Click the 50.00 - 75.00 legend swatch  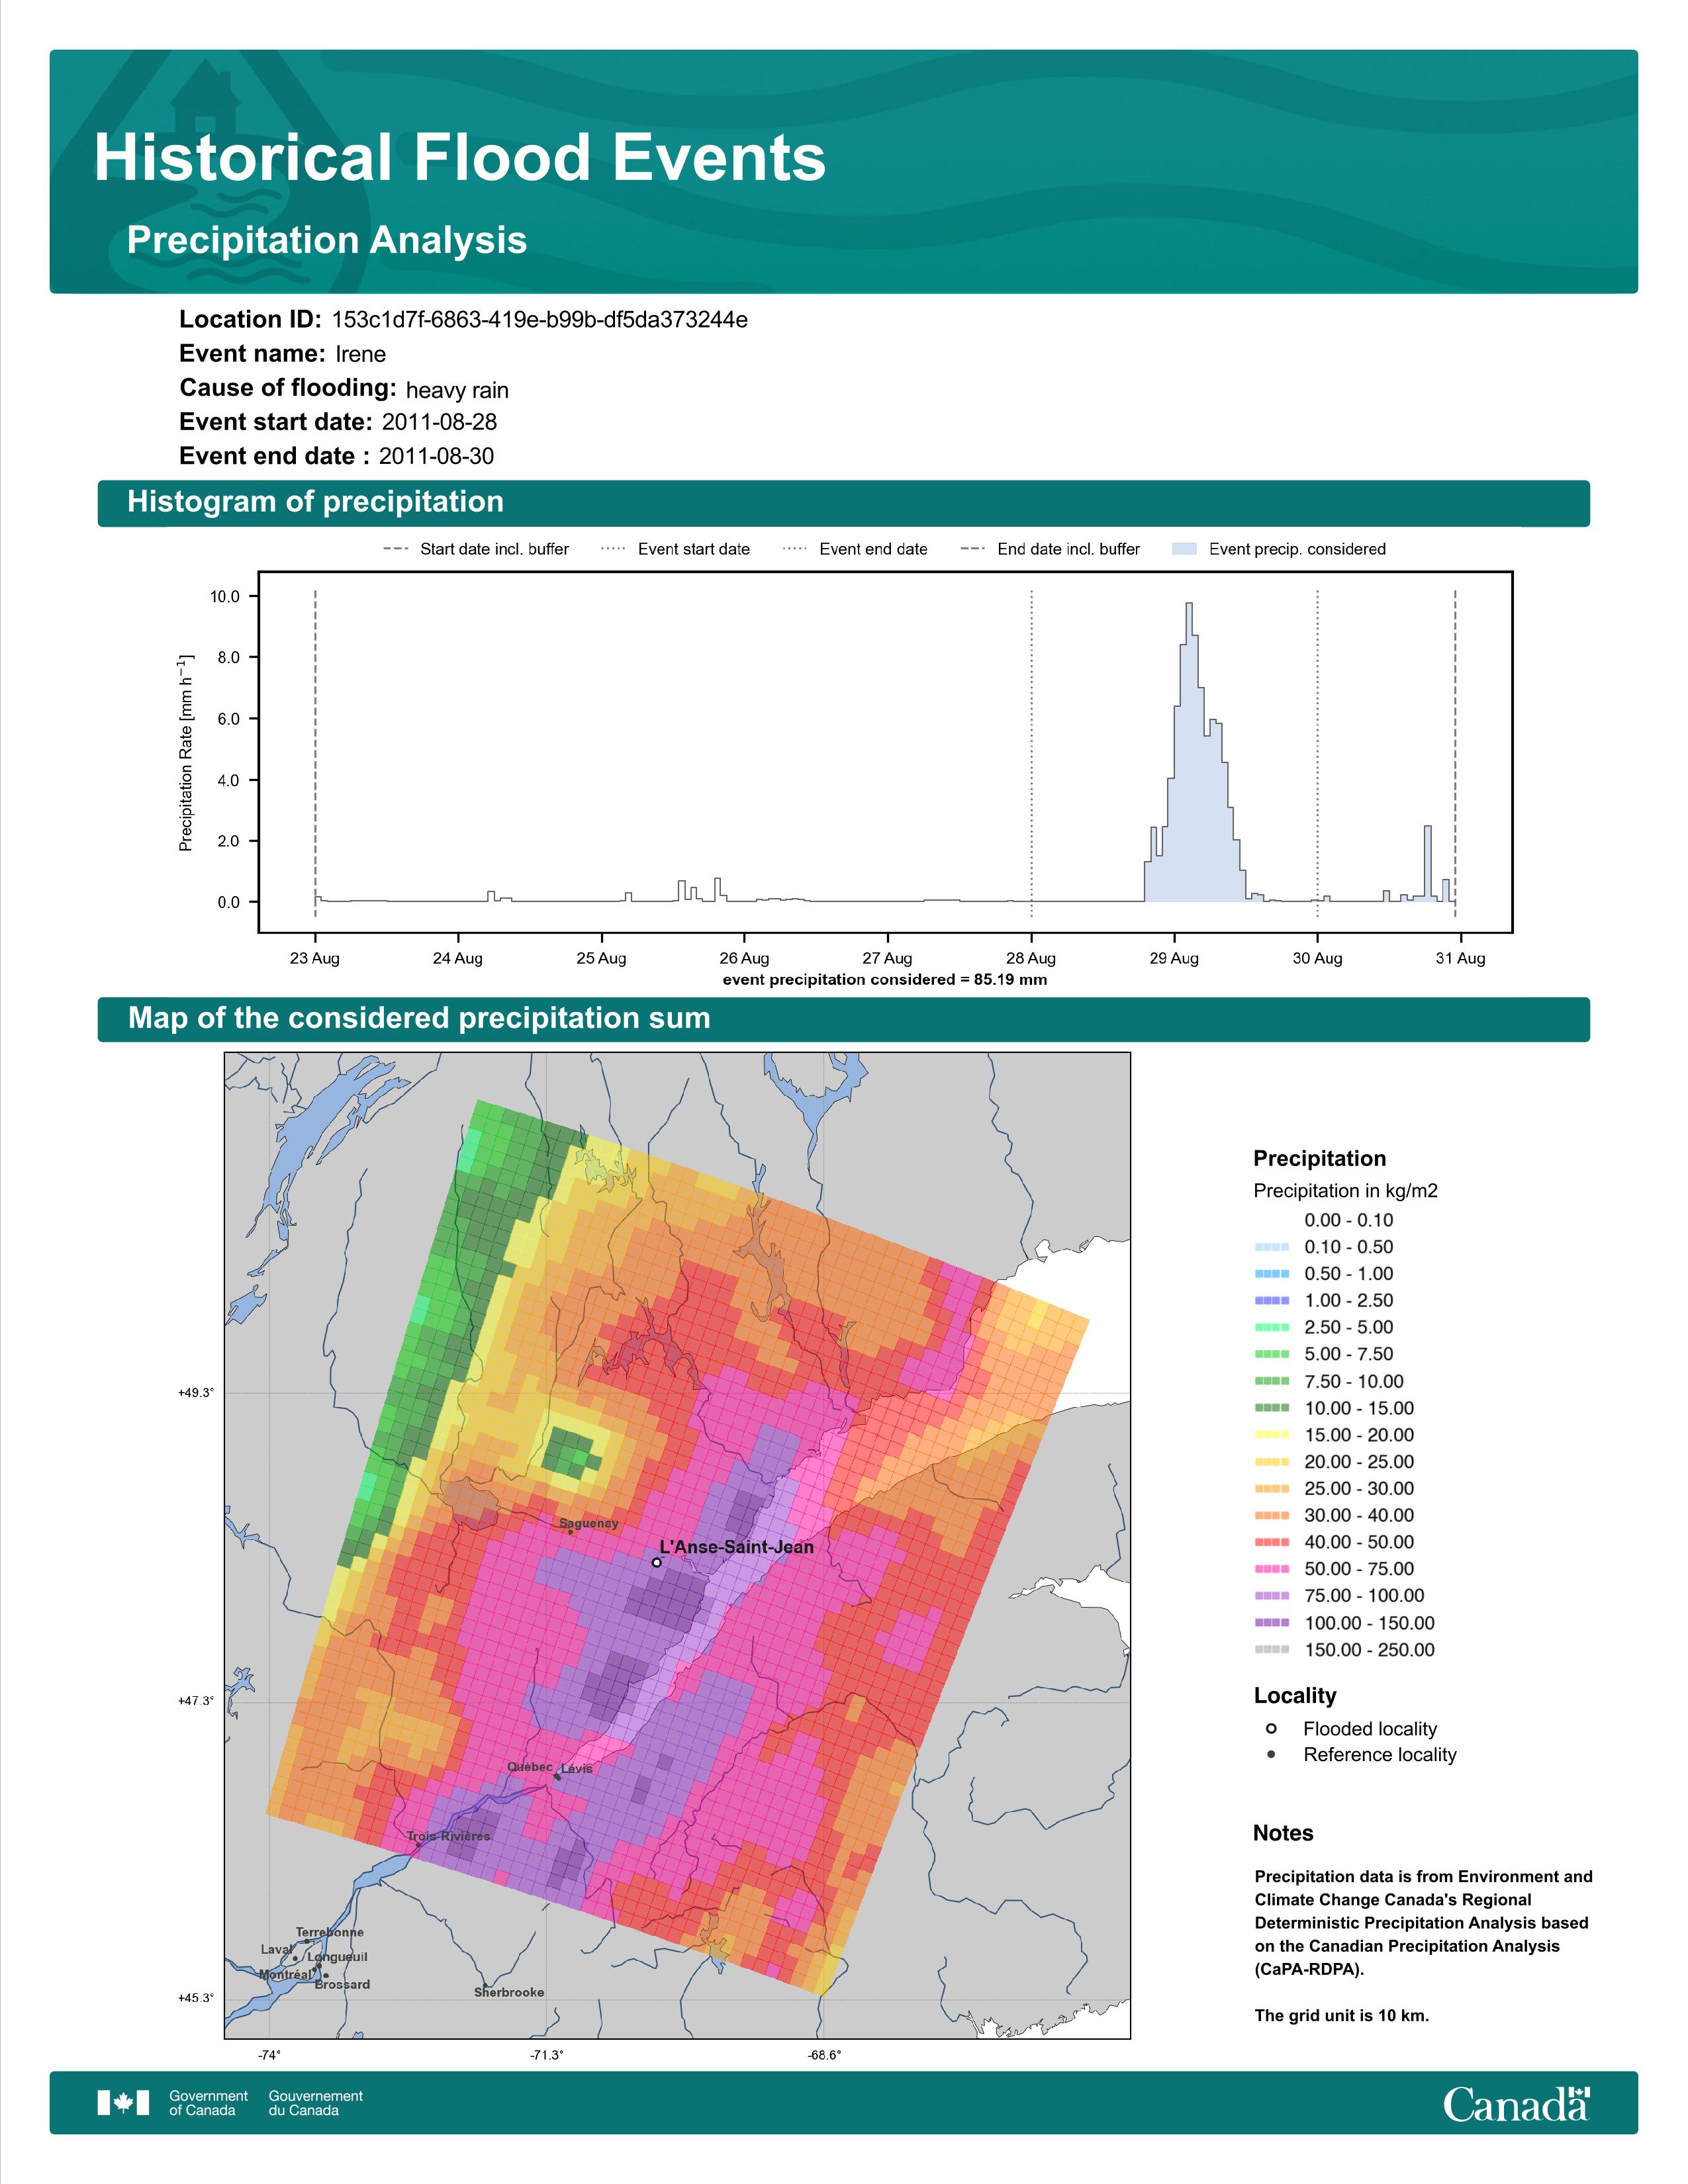[1271, 1570]
